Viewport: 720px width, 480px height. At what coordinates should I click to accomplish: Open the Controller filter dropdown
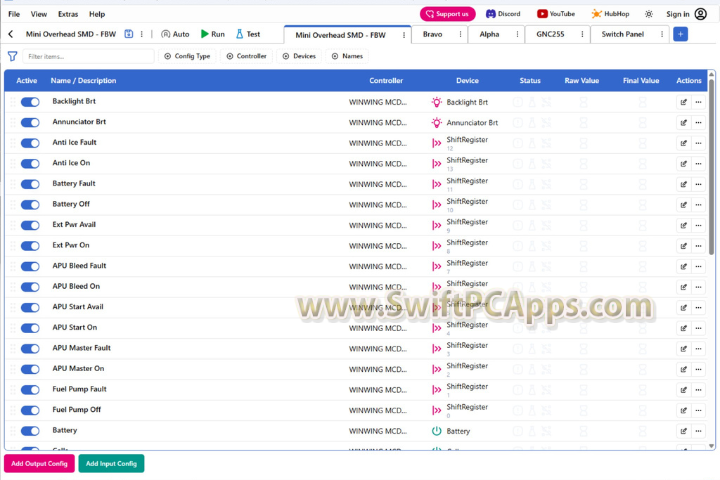tap(247, 56)
